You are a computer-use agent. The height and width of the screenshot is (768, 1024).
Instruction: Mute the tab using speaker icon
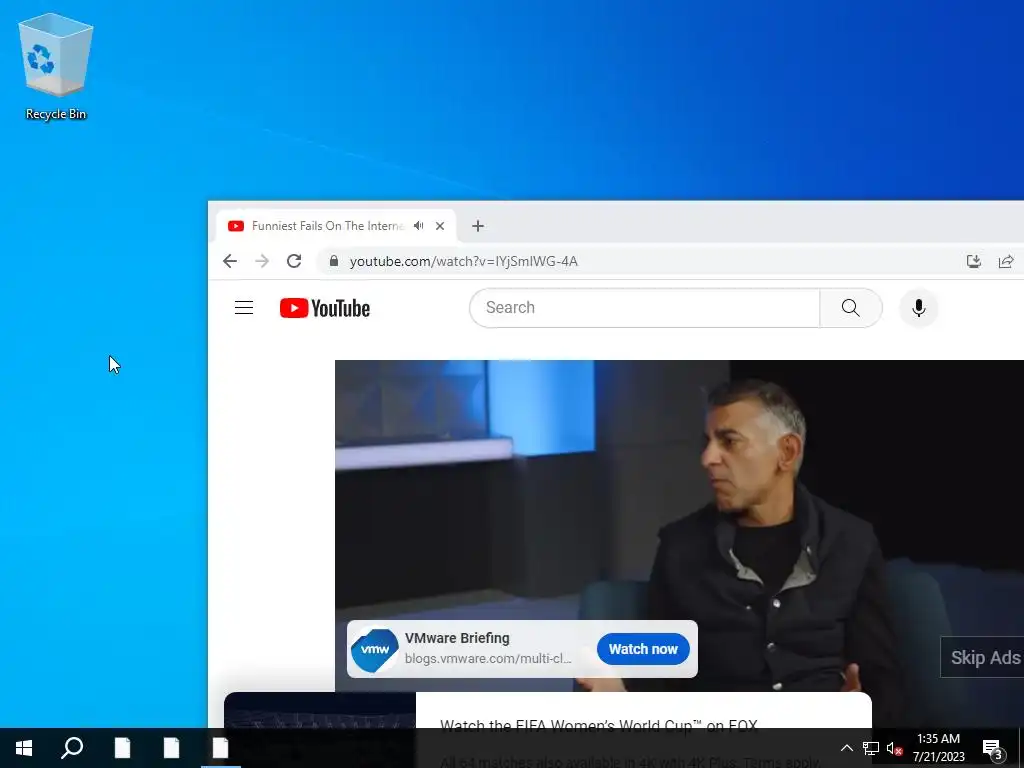(419, 226)
